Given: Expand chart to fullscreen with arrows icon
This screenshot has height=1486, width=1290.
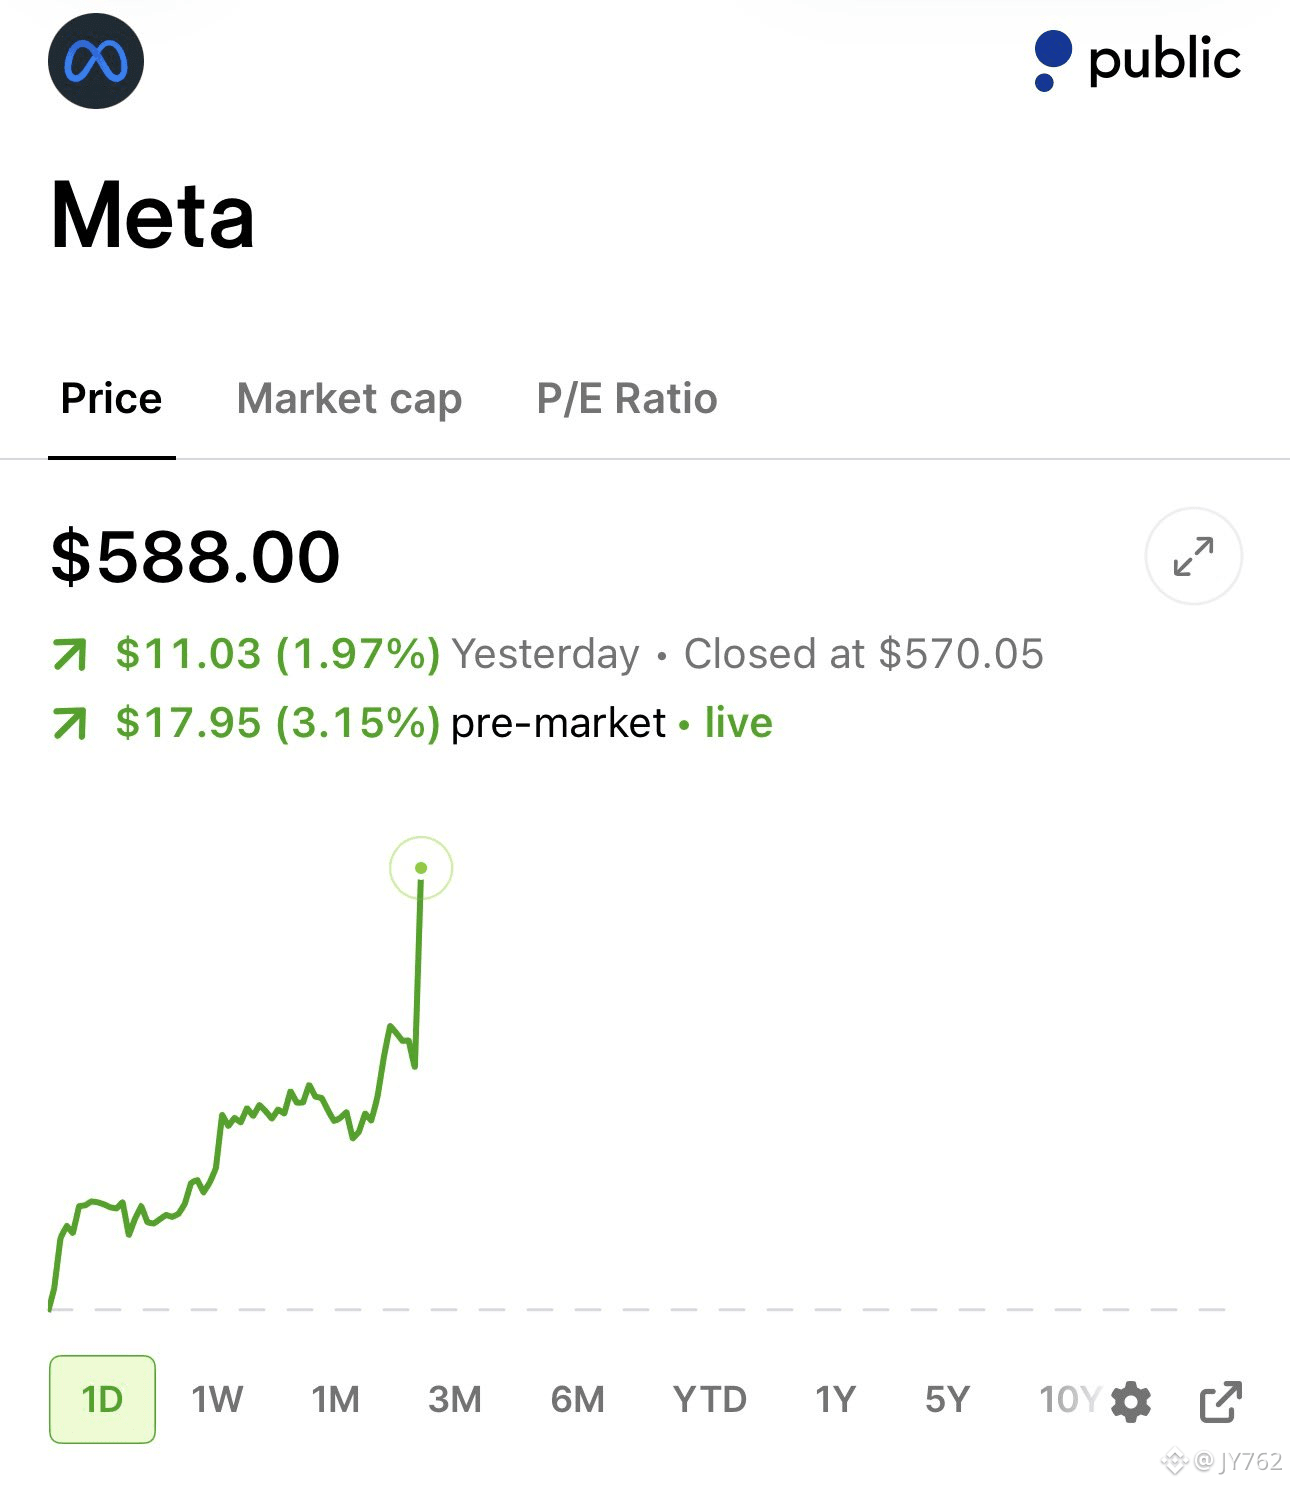Looking at the screenshot, I should [1193, 556].
